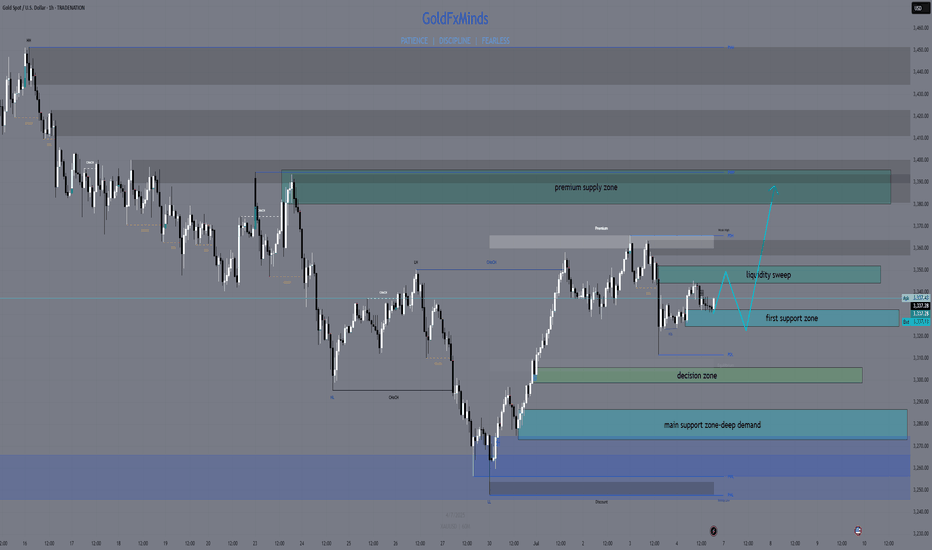Click date '10' on the time axis
The width and height of the screenshot is (932, 550).
point(864,543)
